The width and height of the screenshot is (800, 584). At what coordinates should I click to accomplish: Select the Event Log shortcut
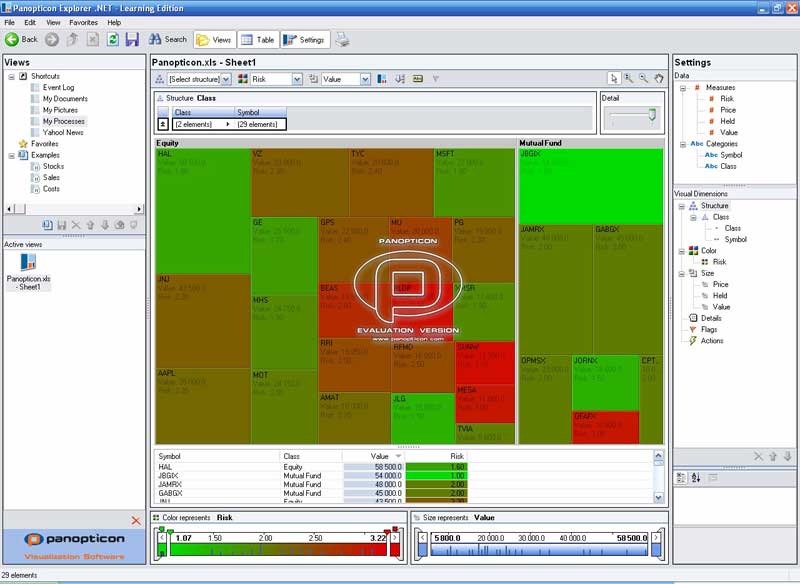click(58, 88)
